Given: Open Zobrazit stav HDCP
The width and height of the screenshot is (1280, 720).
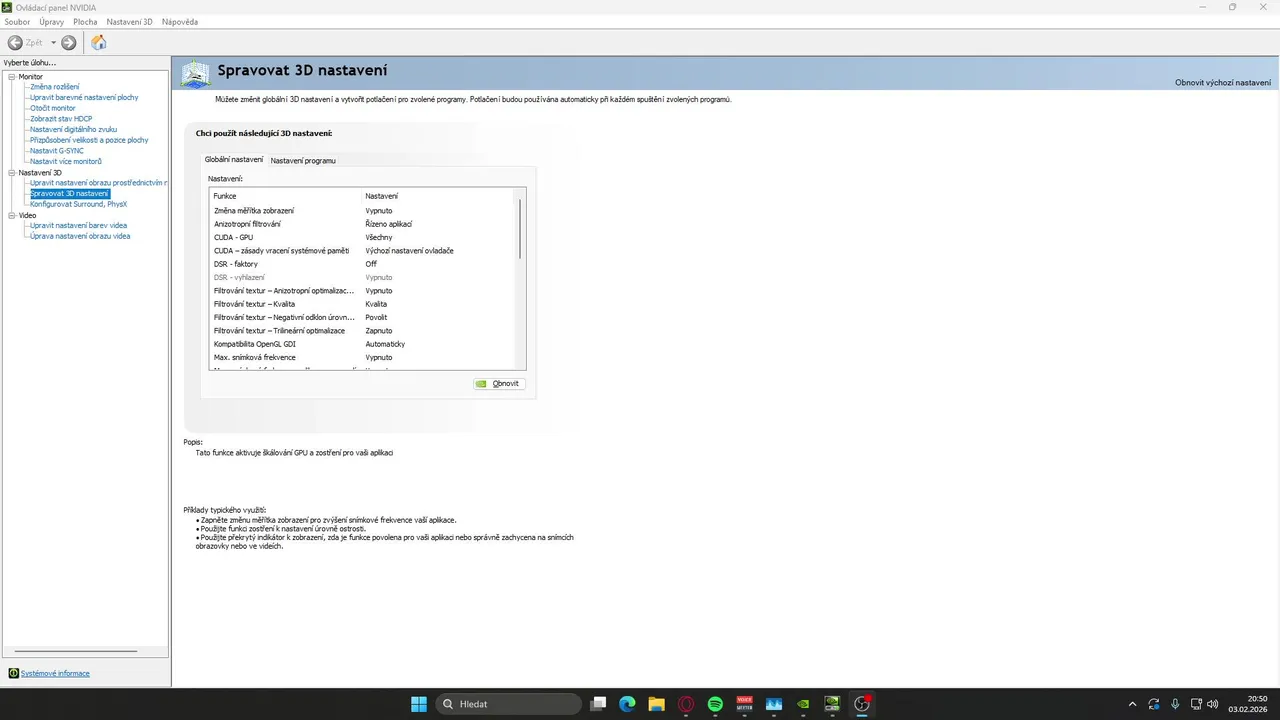Looking at the screenshot, I should pyautogui.click(x=61, y=119).
